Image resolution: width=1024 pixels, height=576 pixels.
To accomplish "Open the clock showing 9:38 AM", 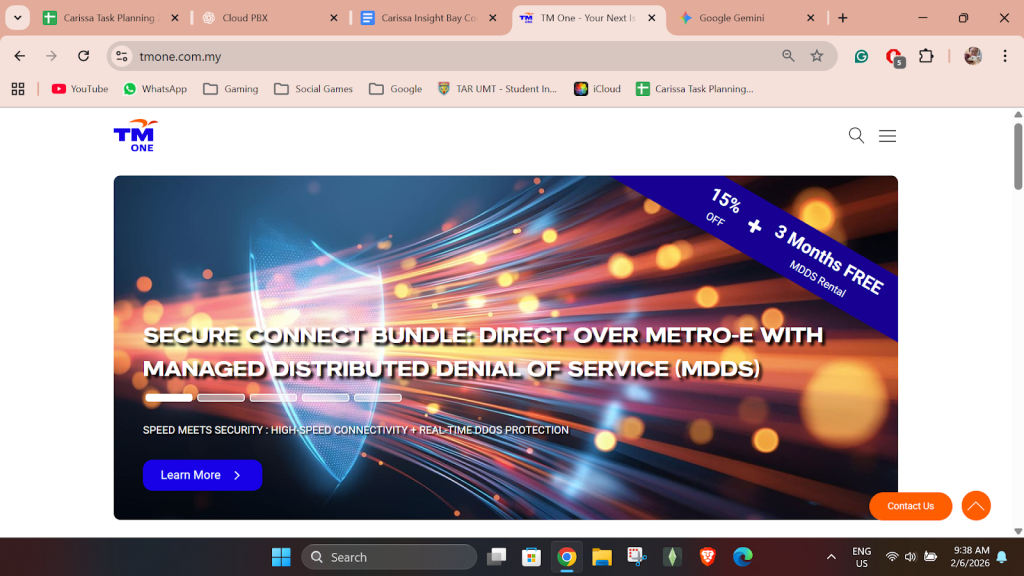I will [x=970, y=557].
